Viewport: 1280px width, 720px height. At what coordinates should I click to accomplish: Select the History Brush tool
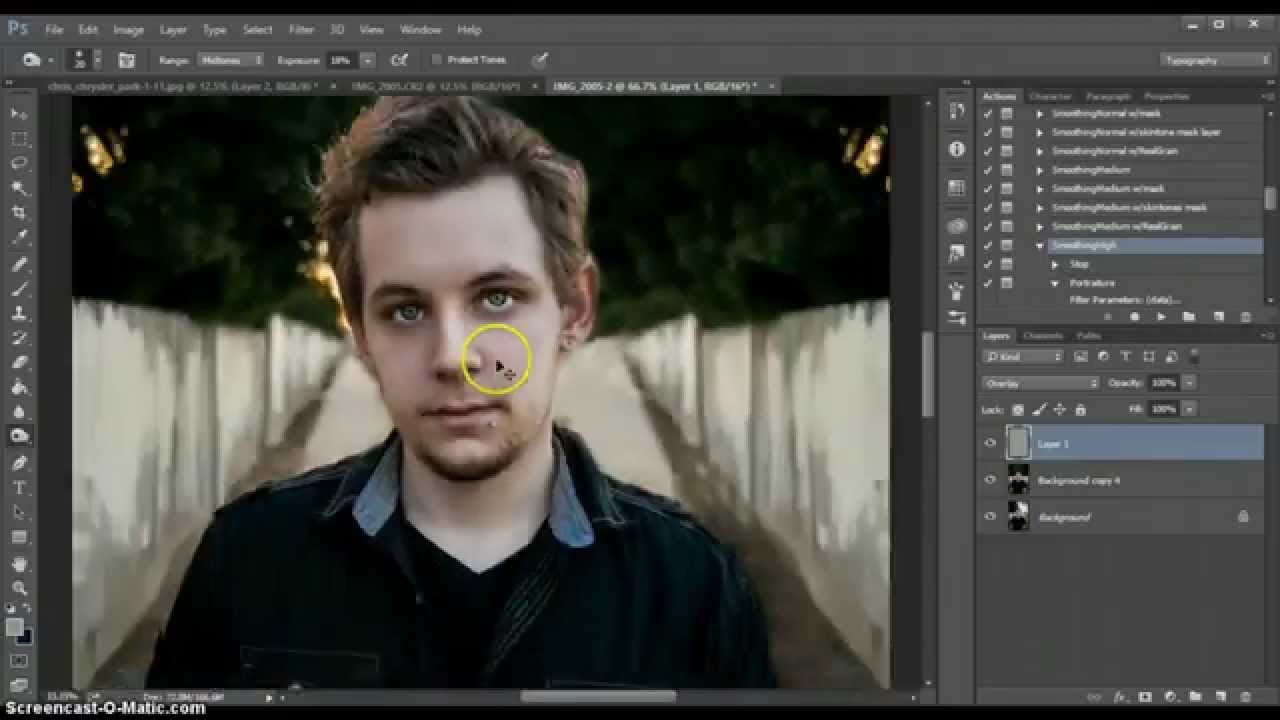[x=20, y=338]
